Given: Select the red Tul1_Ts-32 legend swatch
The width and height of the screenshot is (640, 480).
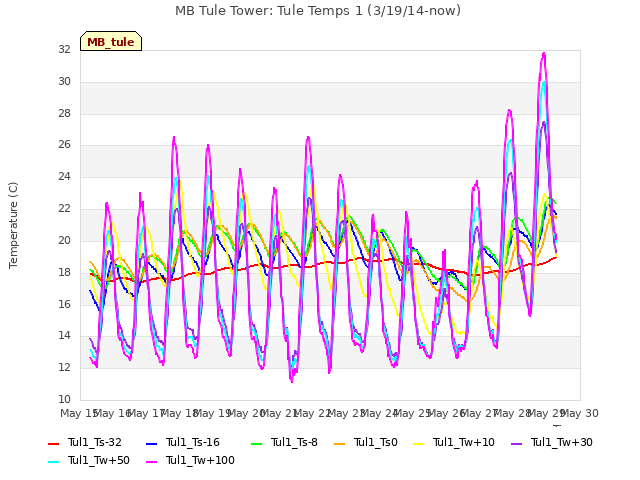Looking at the screenshot, I should [53, 443].
